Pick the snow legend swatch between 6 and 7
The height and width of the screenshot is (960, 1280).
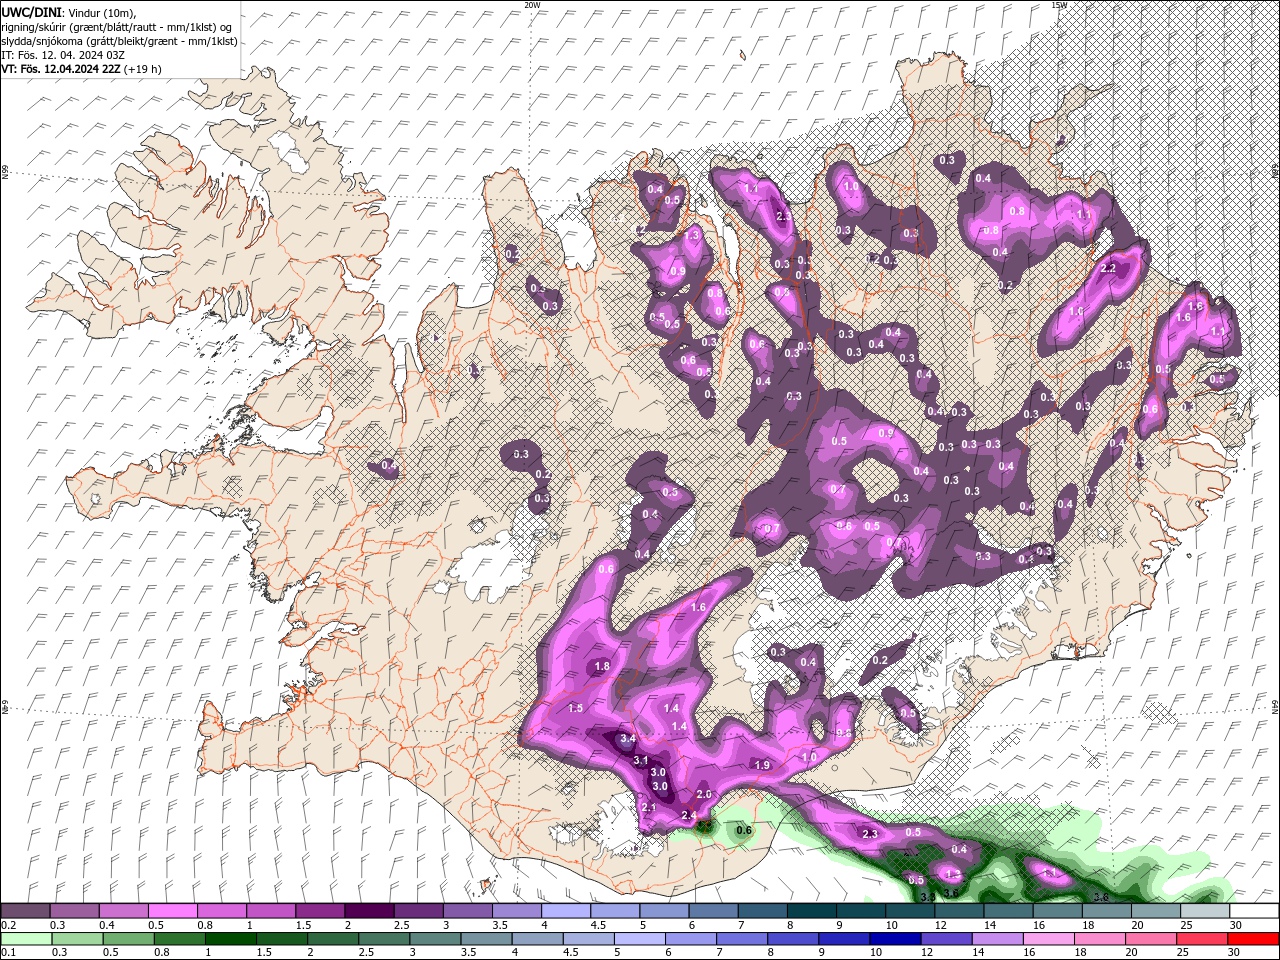click(x=713, y=911)
